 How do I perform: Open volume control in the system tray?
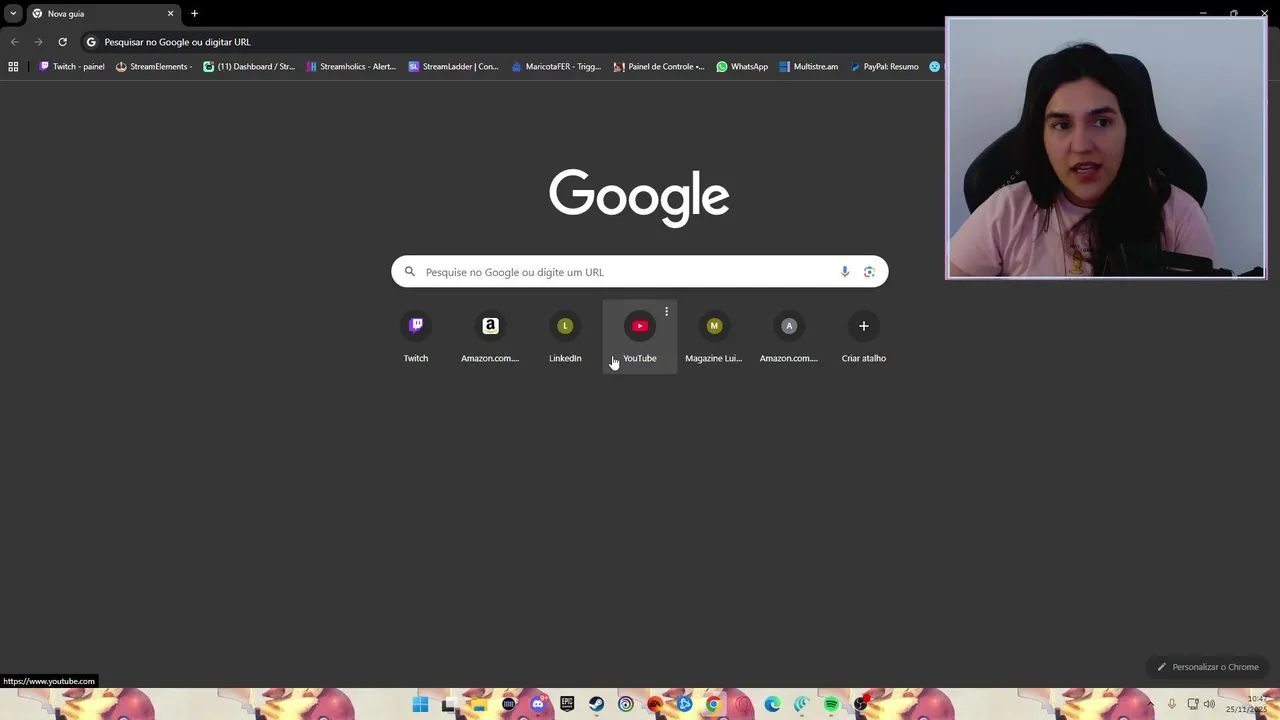[1209, 704]
